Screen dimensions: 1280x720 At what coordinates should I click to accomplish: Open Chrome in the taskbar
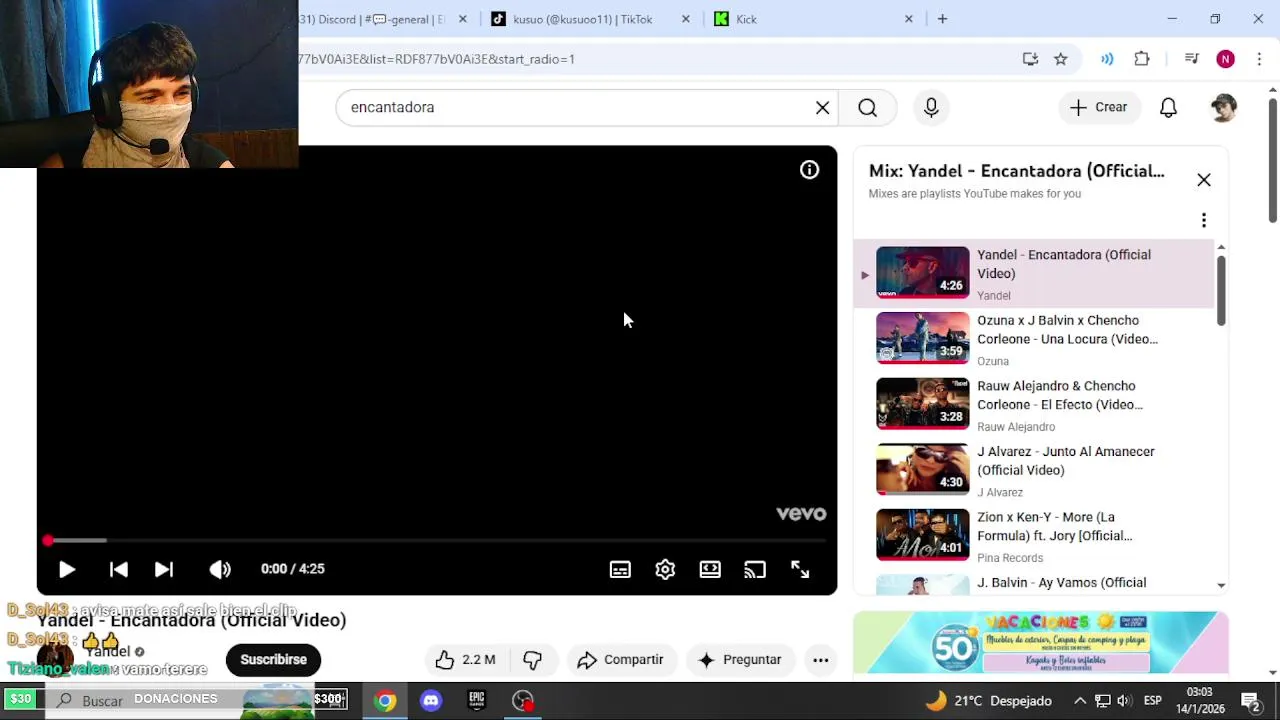385,701
